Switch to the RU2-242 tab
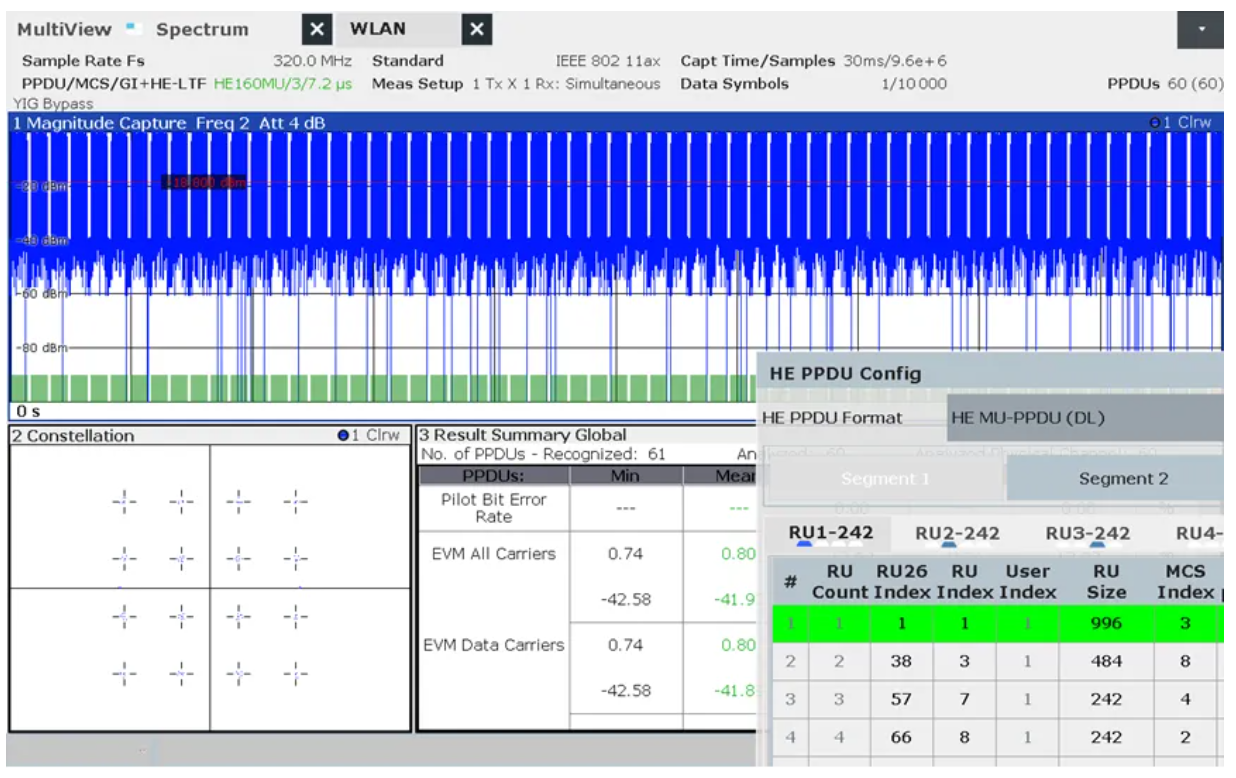Image resolution: width=1236 pixels, height=778 pixels. 957,533
